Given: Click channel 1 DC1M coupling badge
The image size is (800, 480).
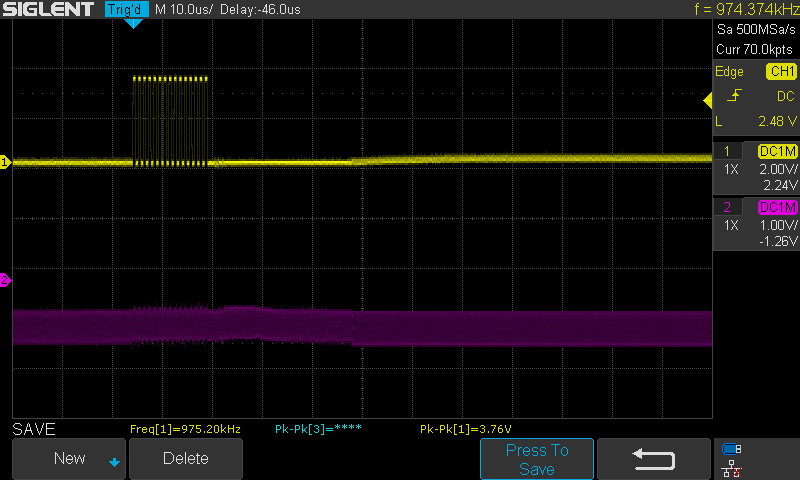Looking at the screenshot, I should click(x=778, y=151).
